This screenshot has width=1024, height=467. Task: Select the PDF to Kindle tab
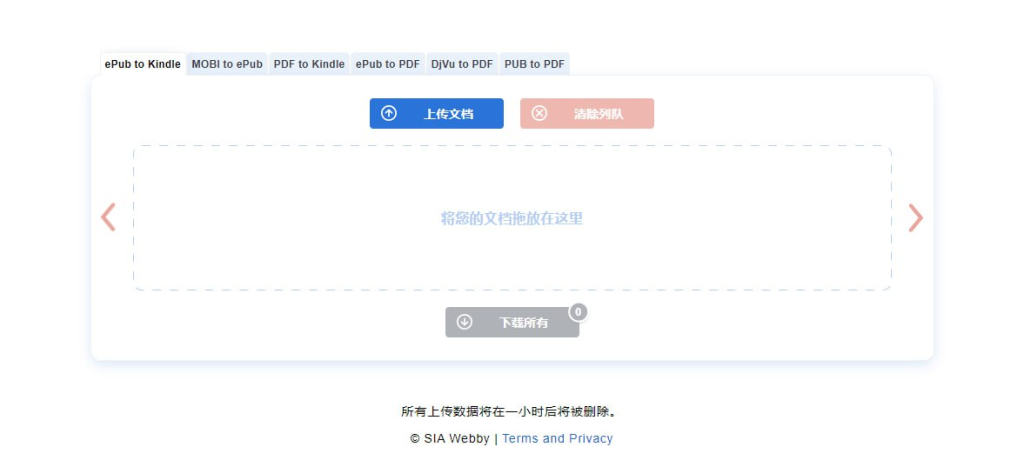(309, 64)
